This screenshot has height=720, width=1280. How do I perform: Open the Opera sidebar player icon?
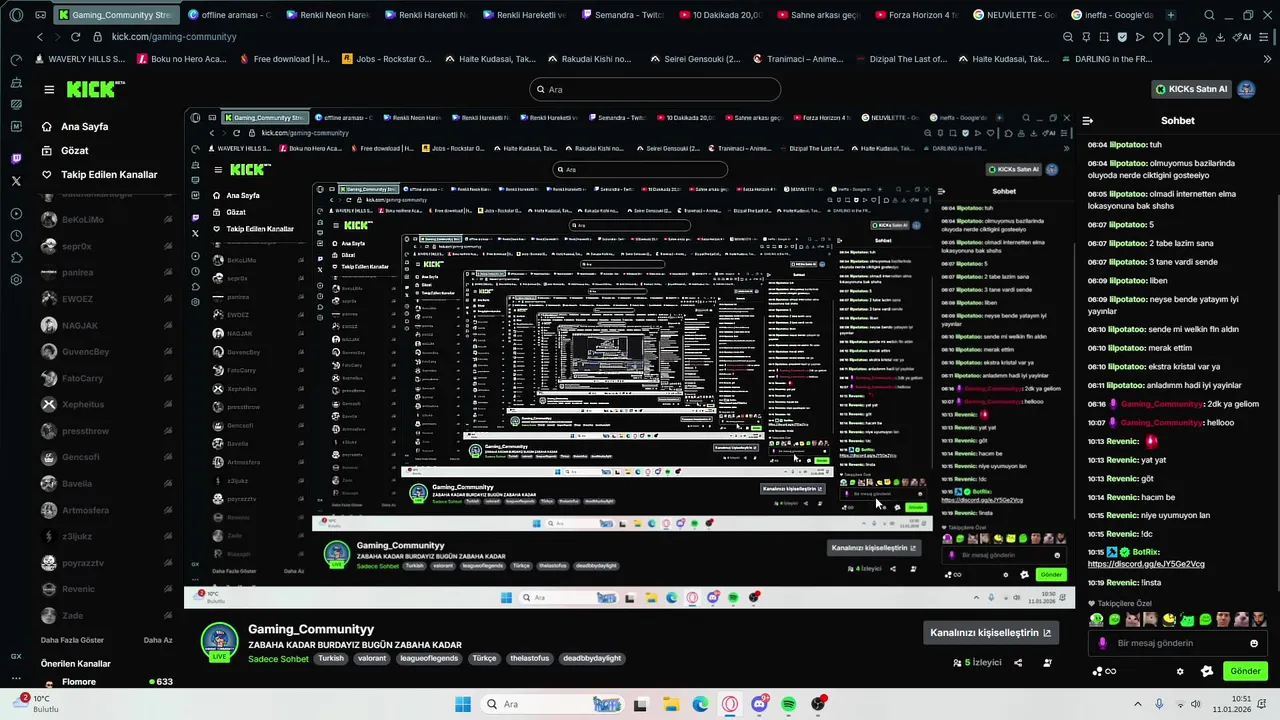pos(16,213)
